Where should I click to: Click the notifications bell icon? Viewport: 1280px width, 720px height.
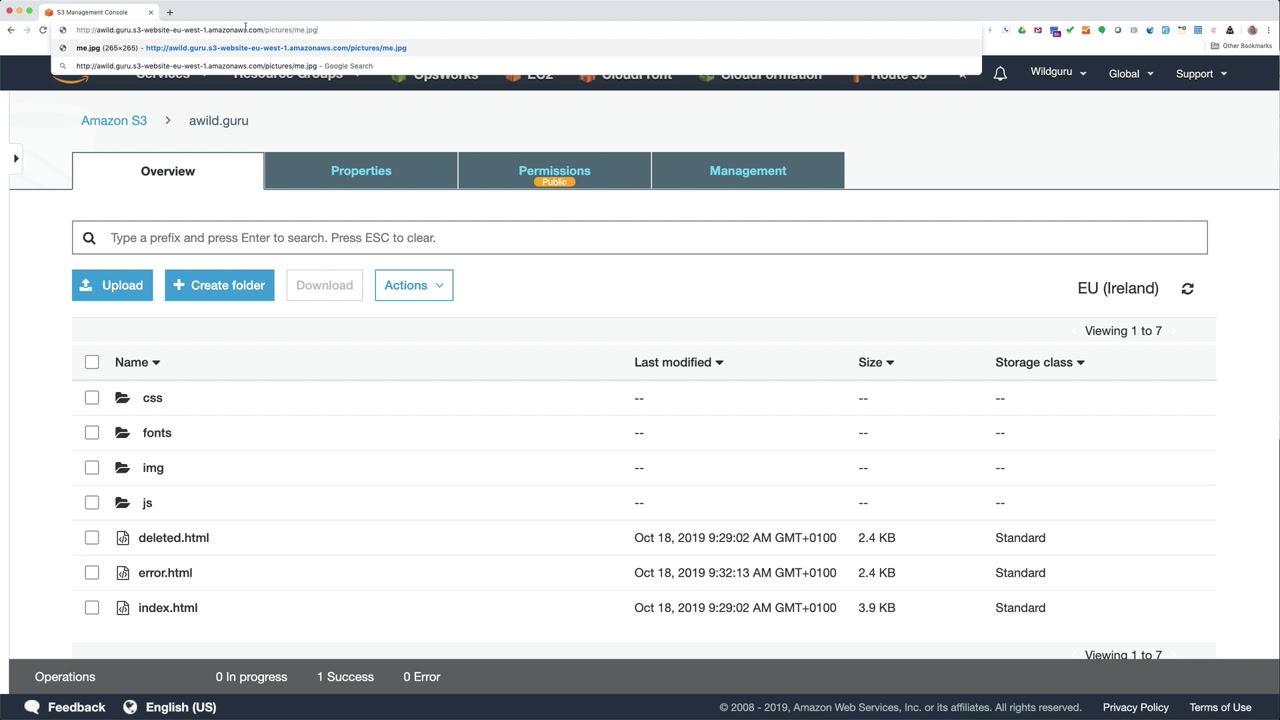coord(1000,74)
